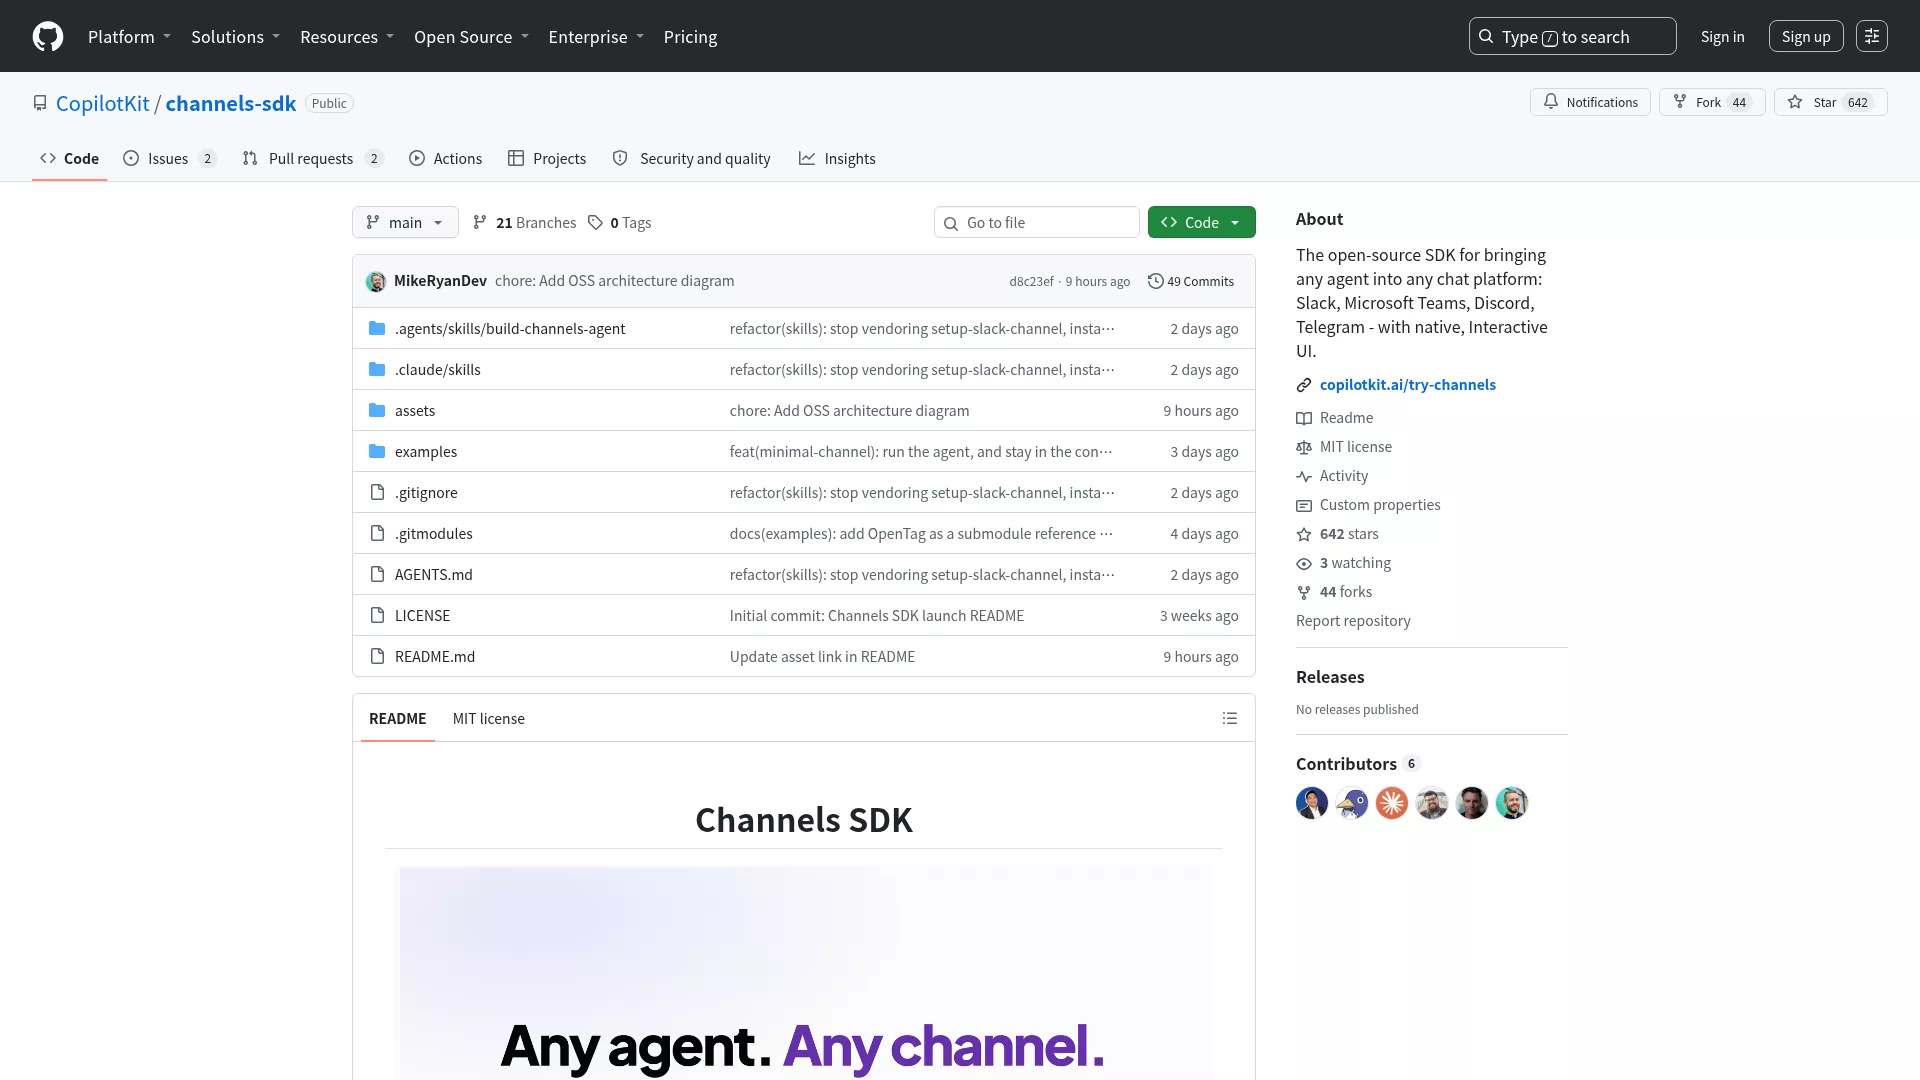
Task: Switch to MIT license tab in README panel
Action: click(x=488, y=719)
